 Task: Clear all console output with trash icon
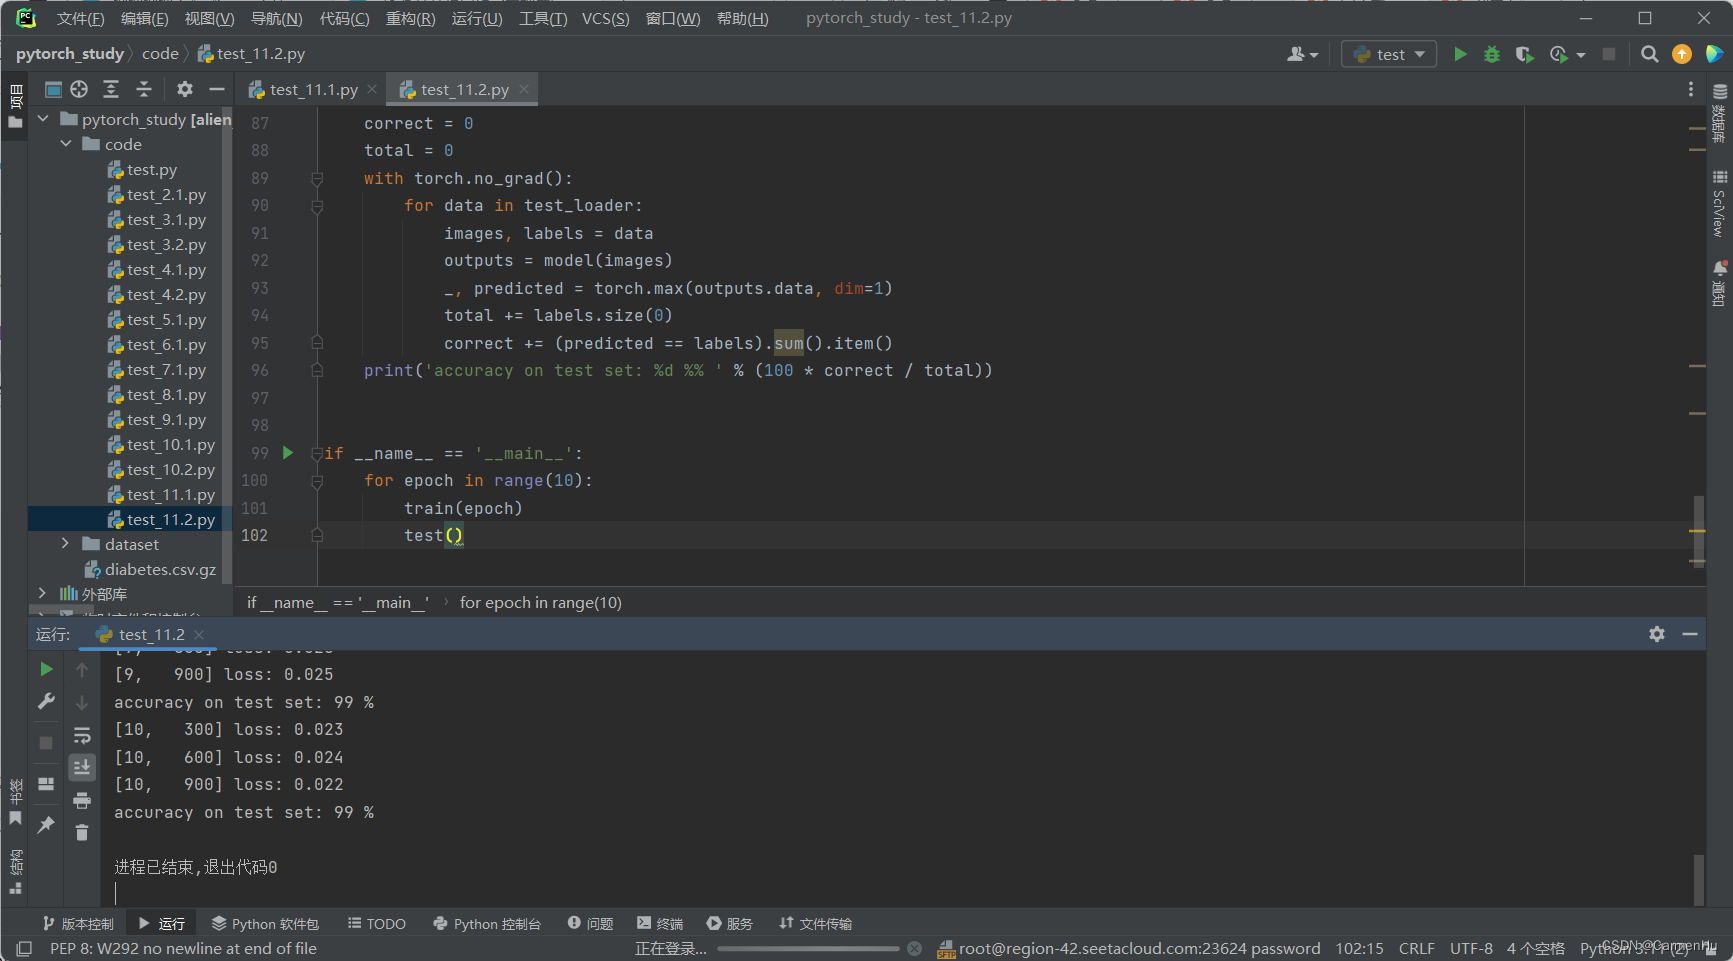82,832
